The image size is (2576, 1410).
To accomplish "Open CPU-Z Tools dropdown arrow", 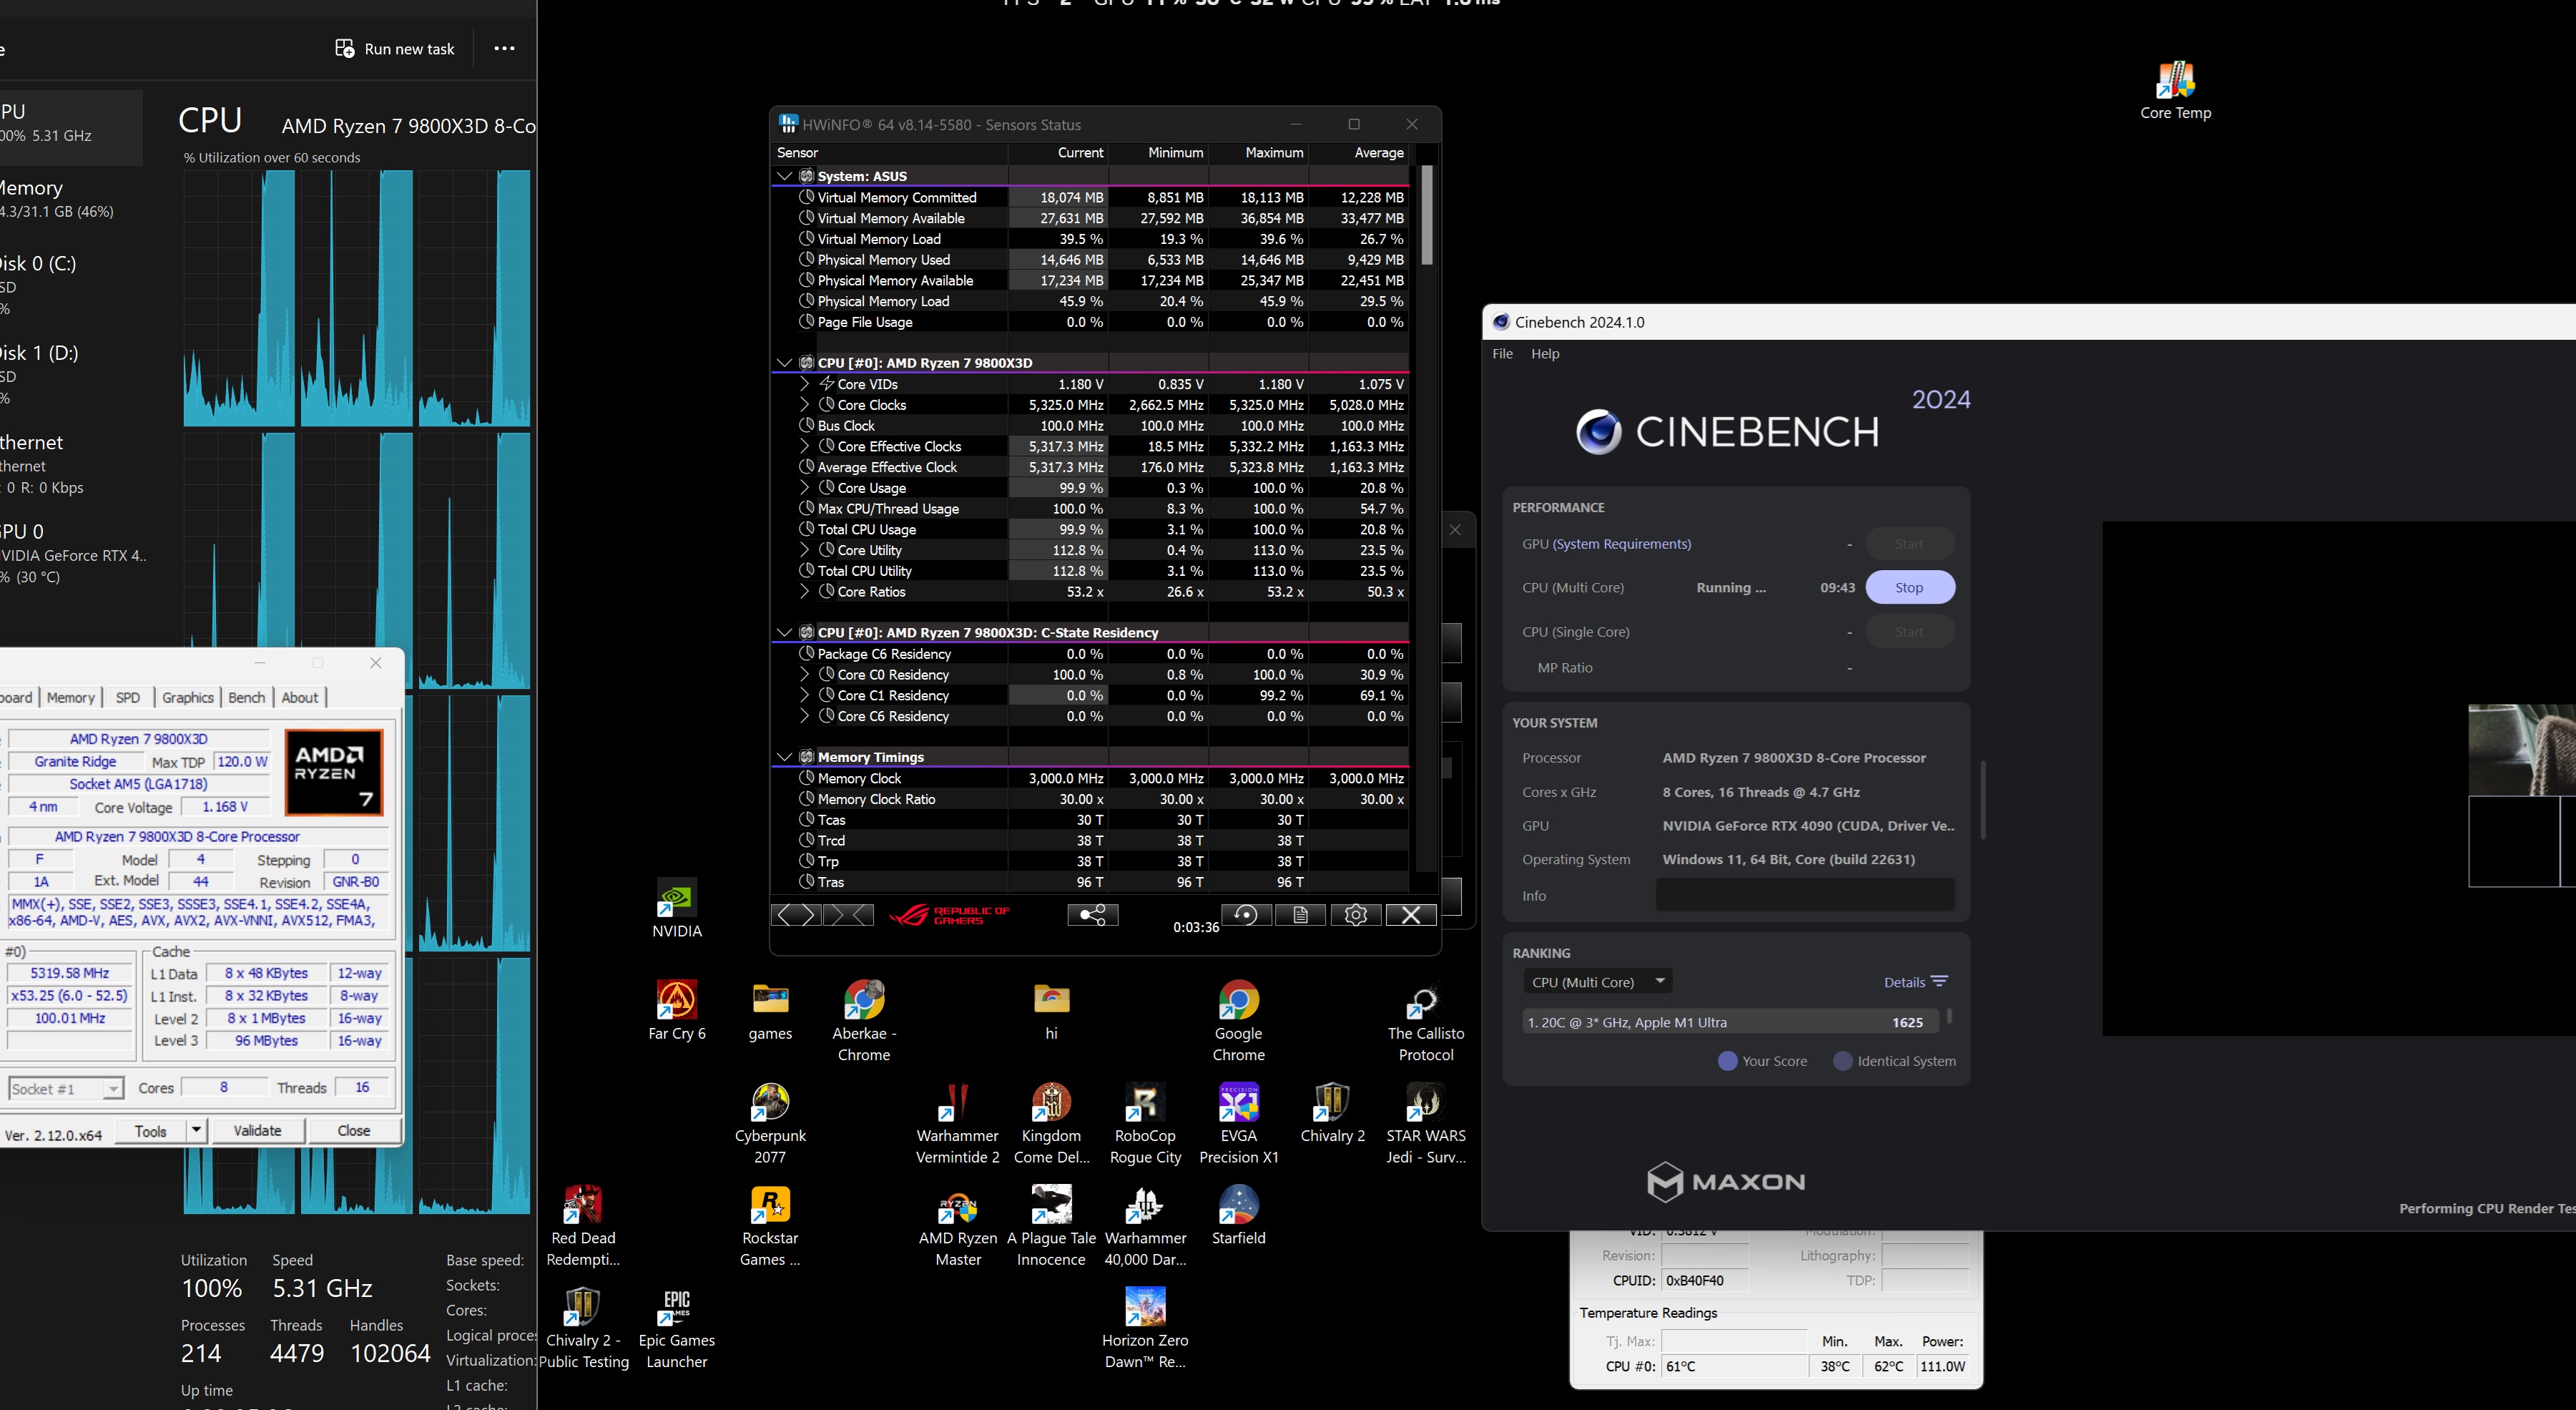I will [x=196, y=1131].
